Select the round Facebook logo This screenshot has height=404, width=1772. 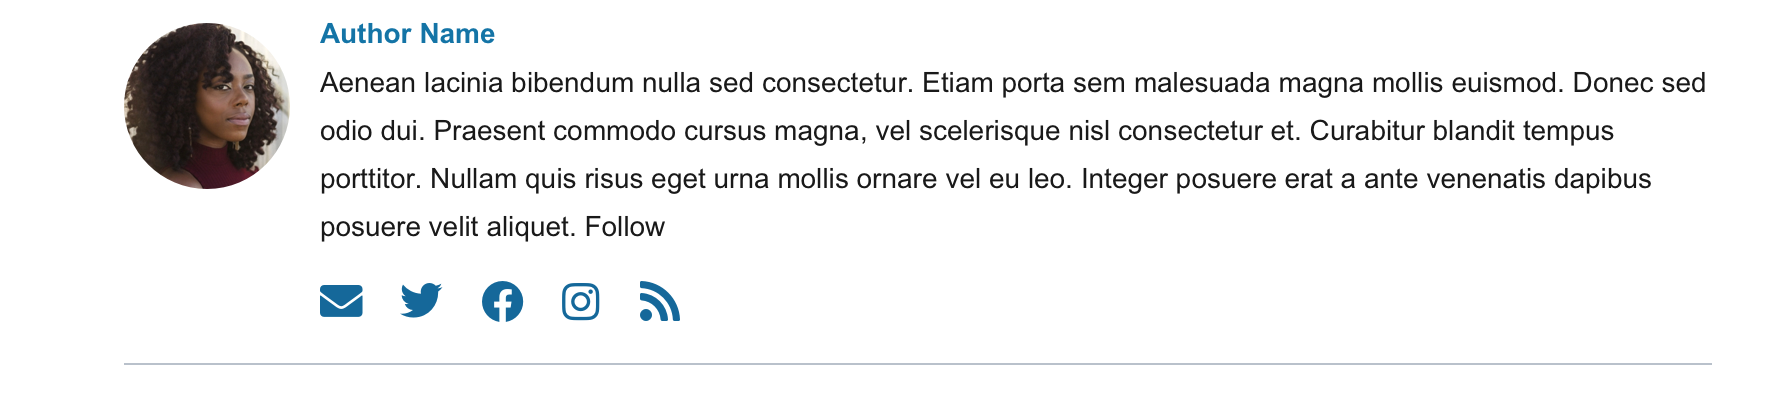[502, 301]
